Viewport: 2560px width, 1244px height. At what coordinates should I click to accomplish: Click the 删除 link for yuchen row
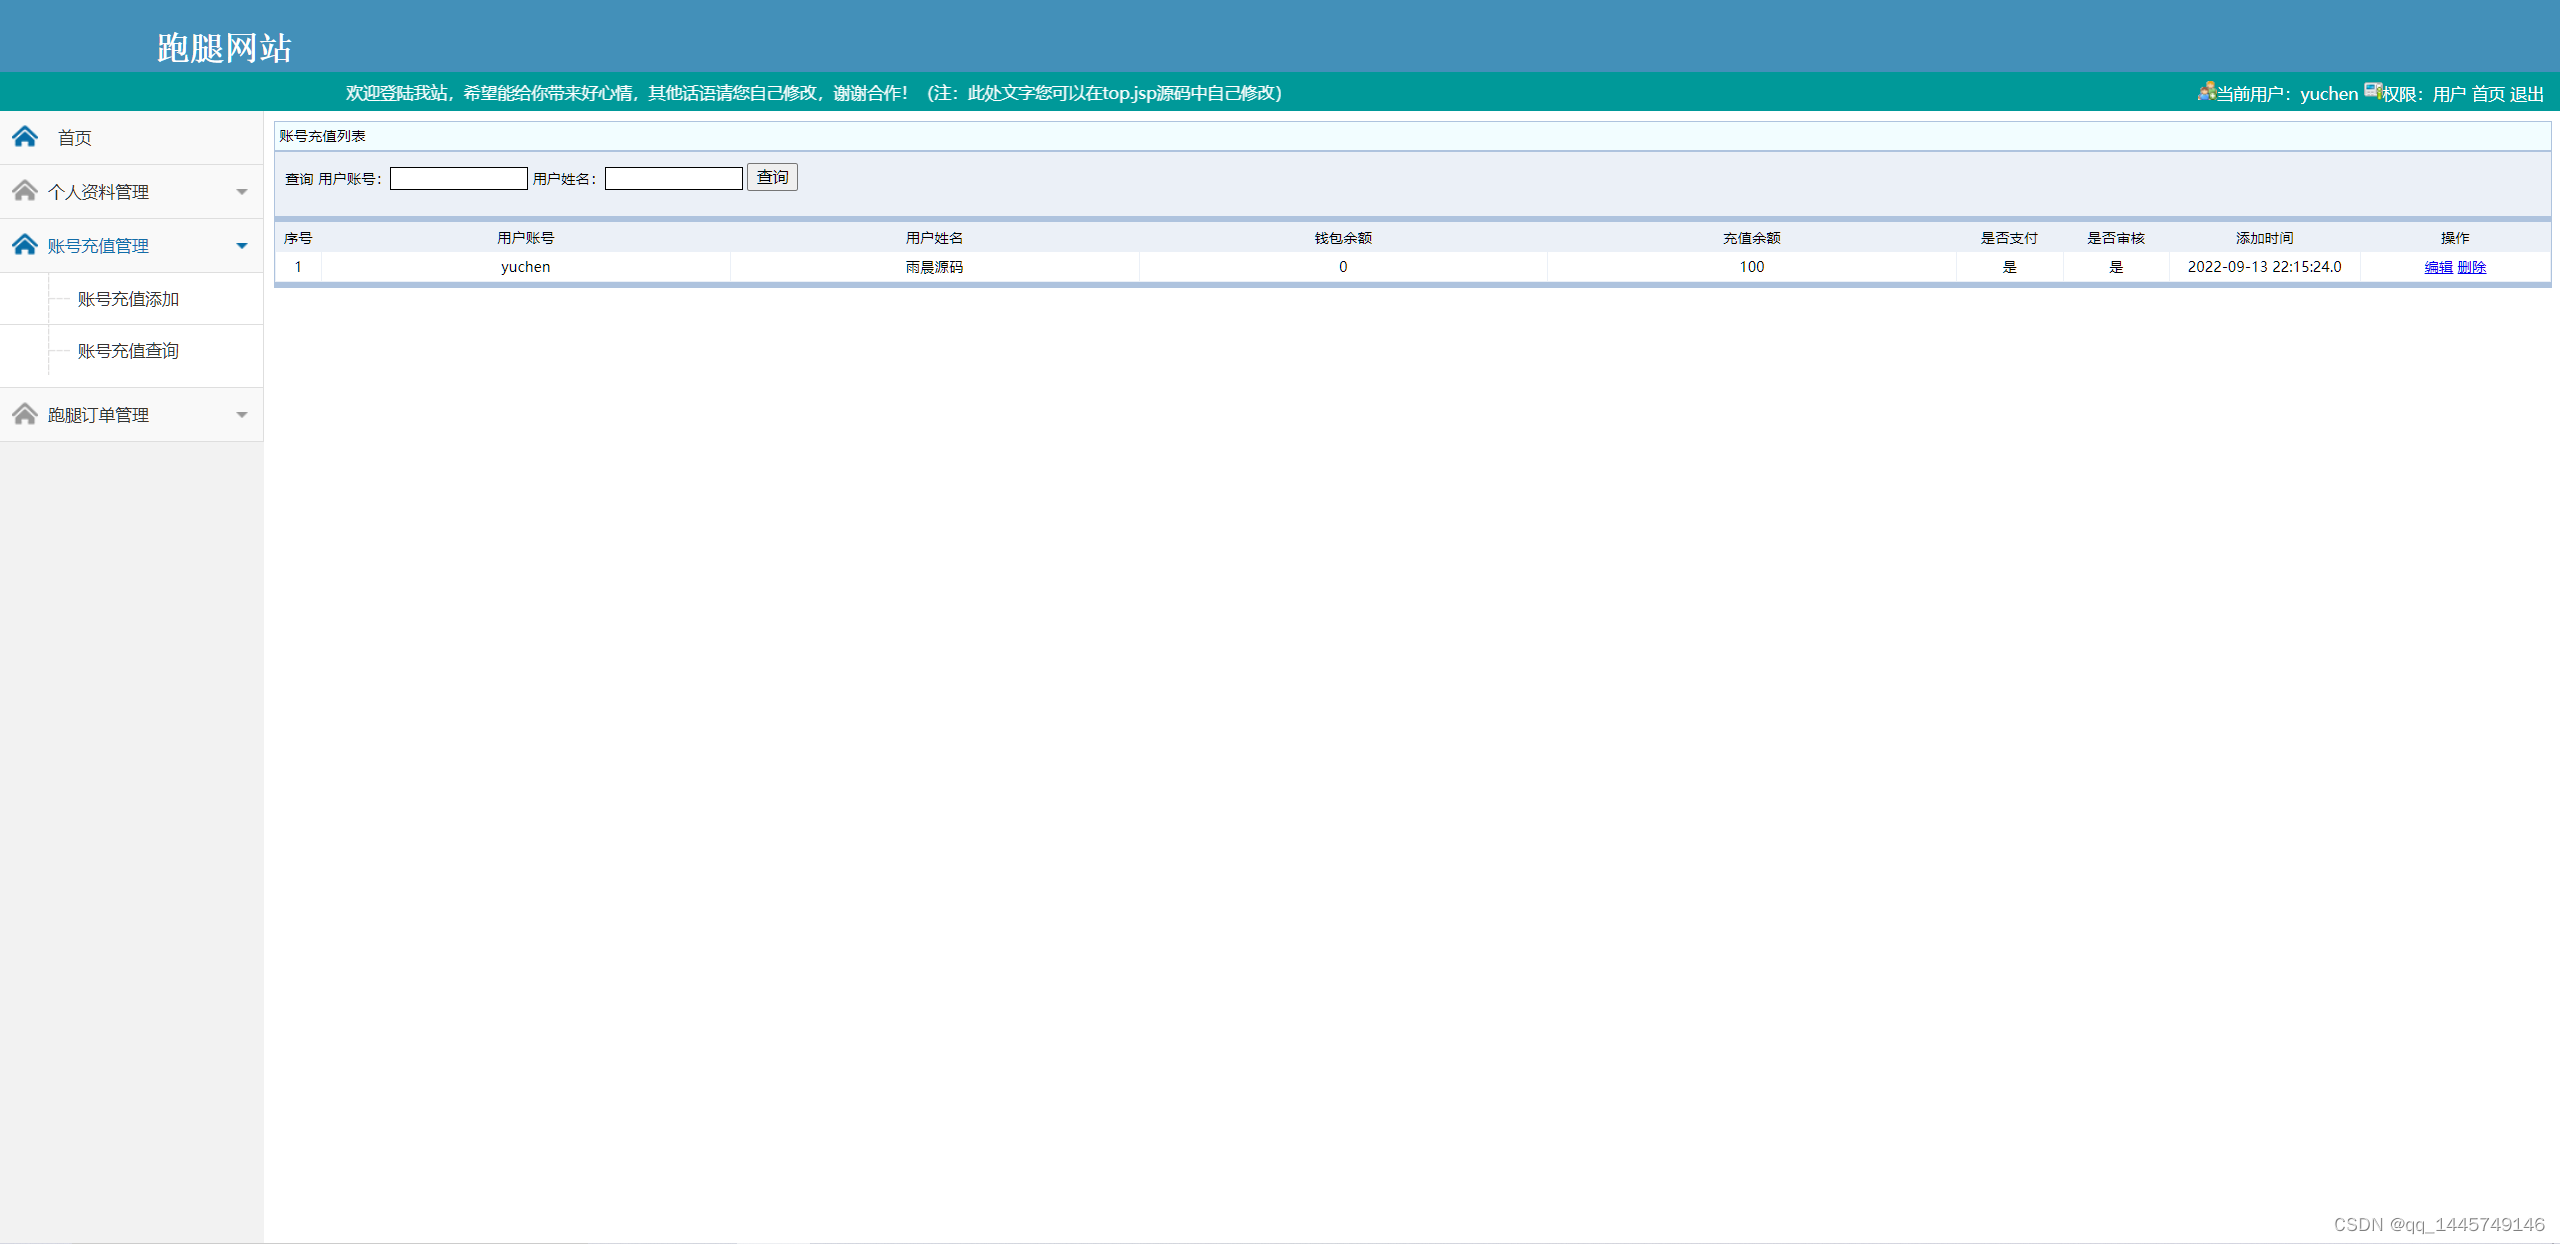(x=2472, y=267)
